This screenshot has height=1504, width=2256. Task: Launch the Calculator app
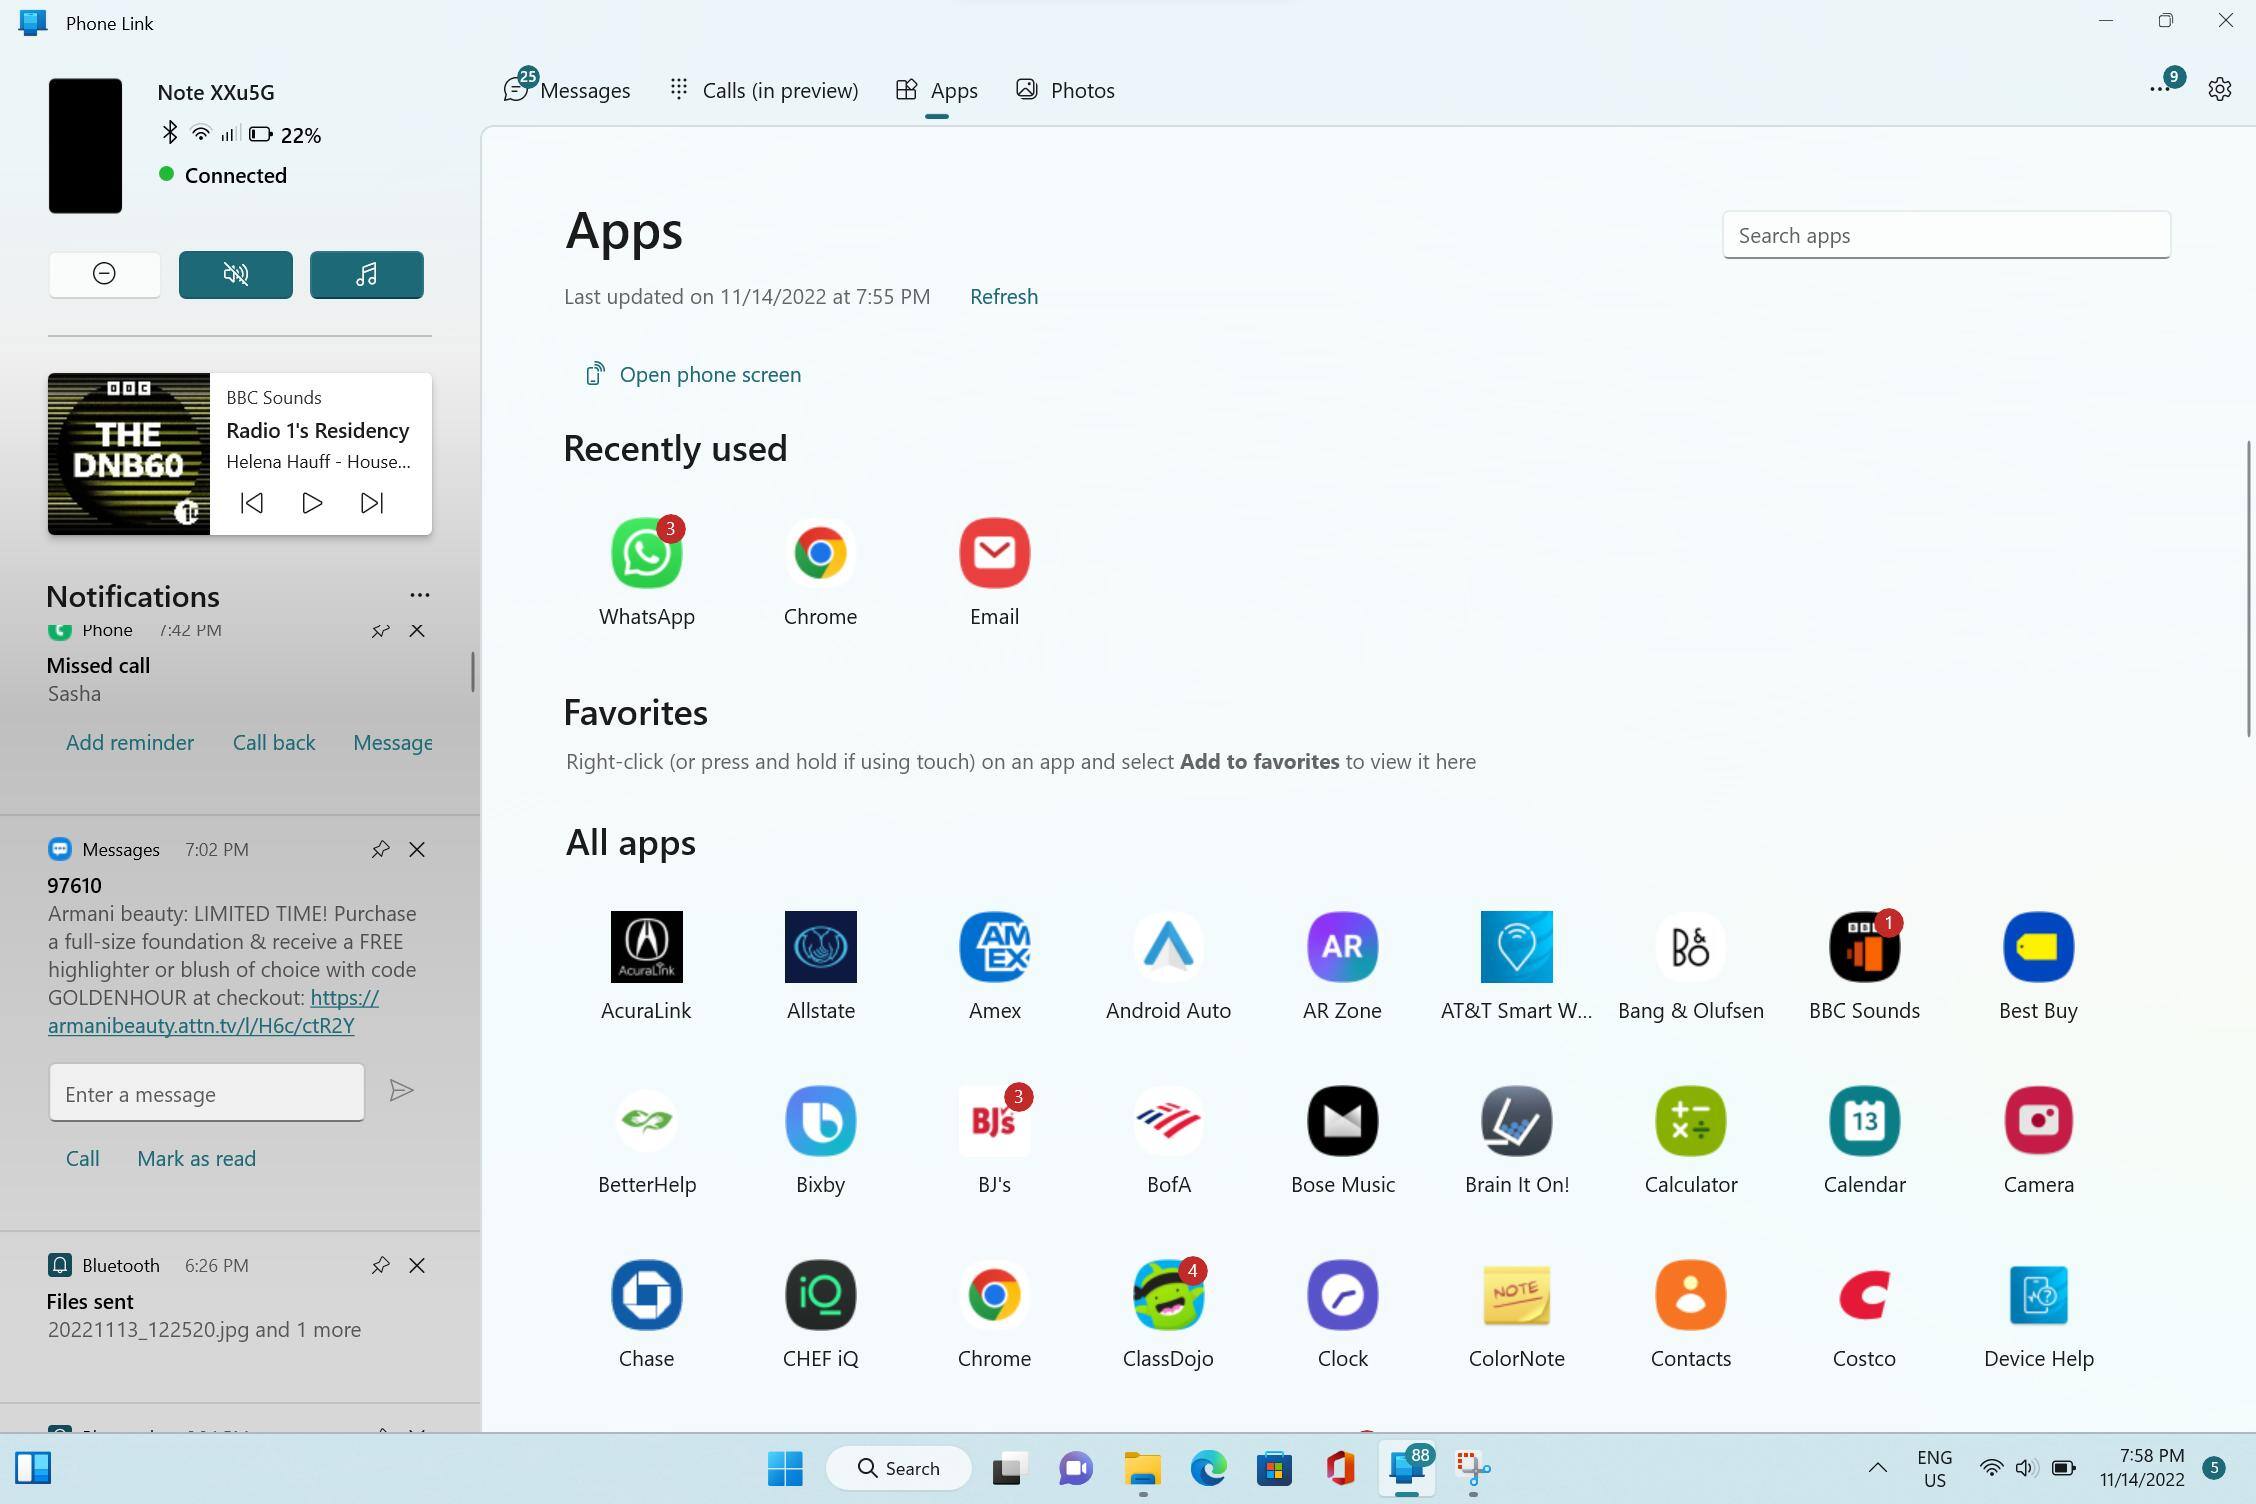click(x=1690, y=1121)
